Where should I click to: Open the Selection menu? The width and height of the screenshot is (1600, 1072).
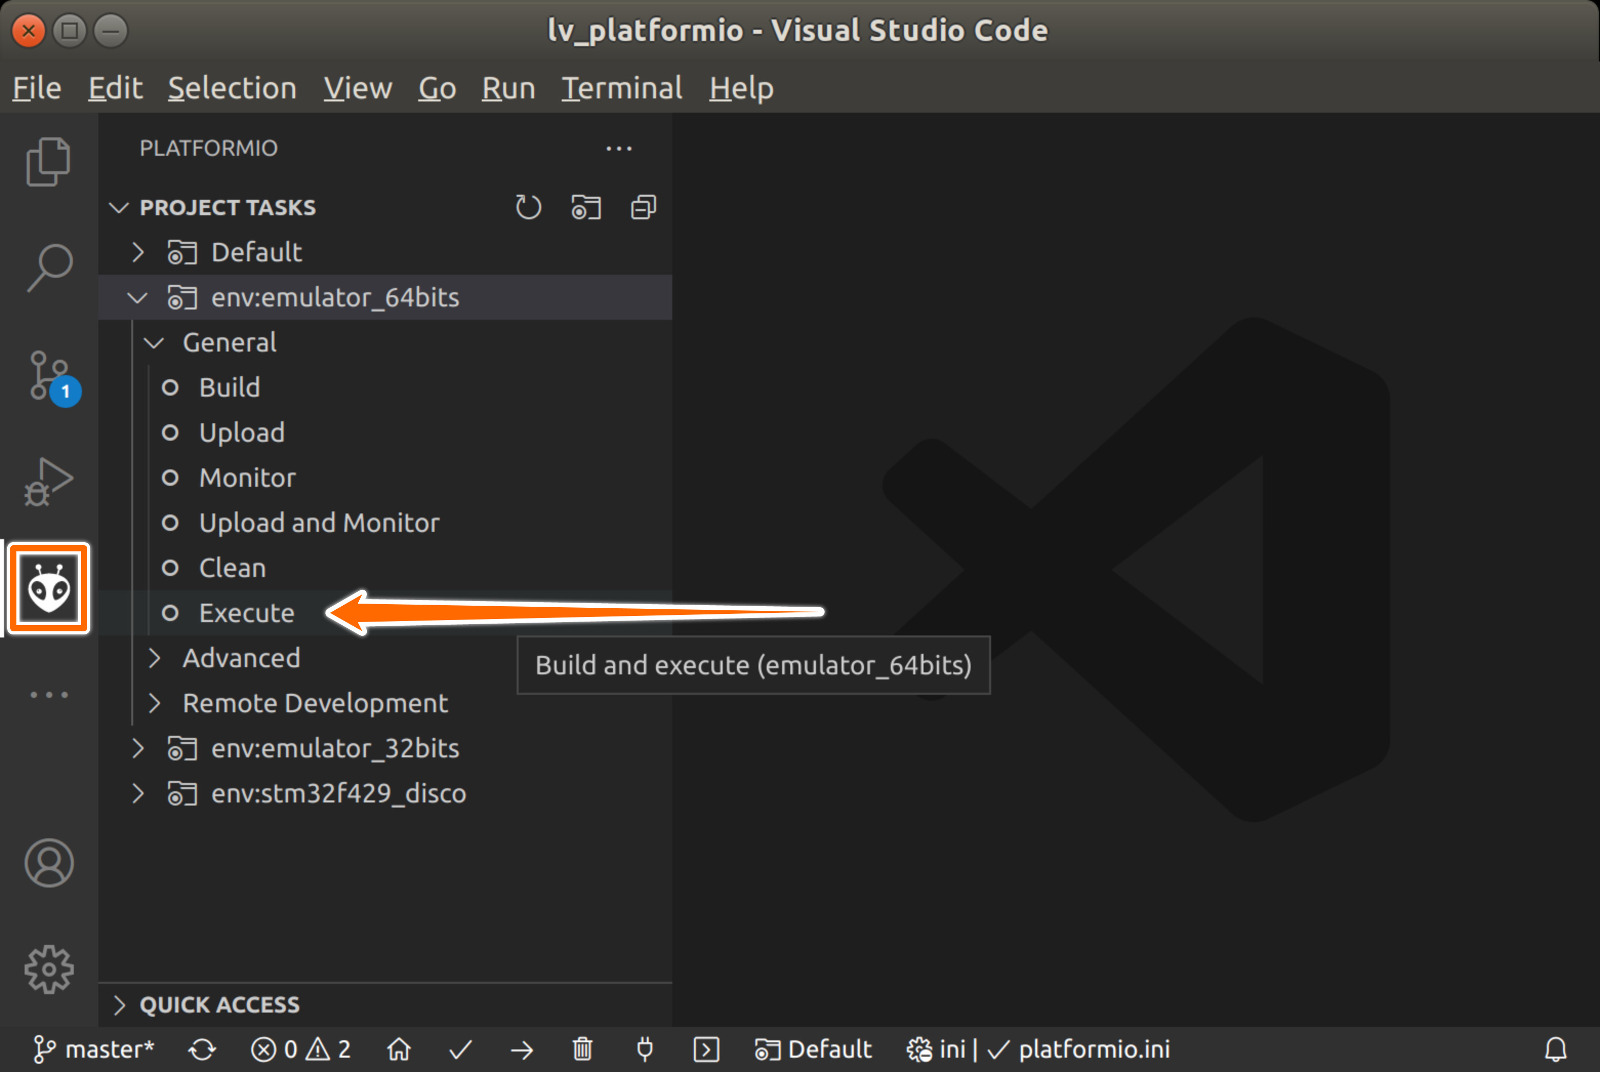click(232, 88)
